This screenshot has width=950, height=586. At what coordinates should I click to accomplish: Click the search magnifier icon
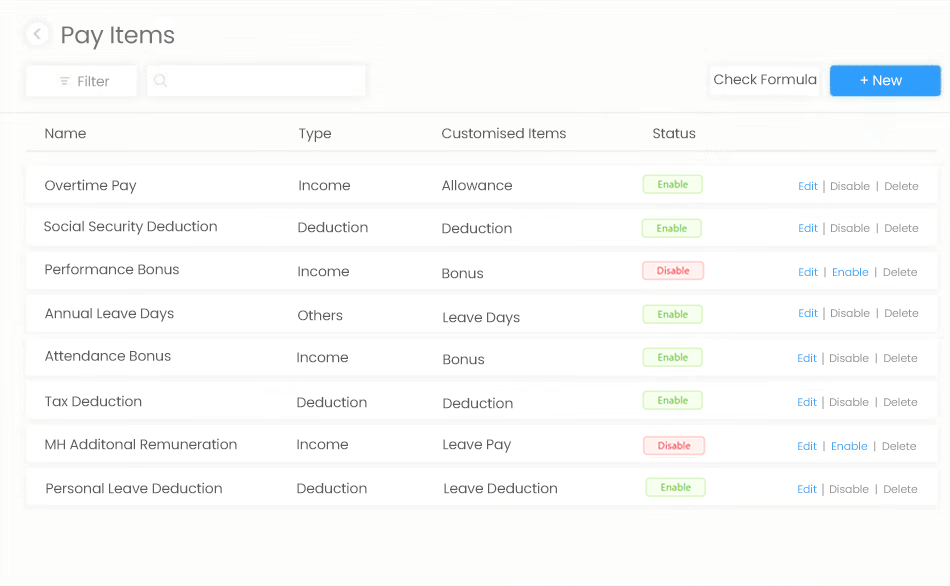click(160, 81)
